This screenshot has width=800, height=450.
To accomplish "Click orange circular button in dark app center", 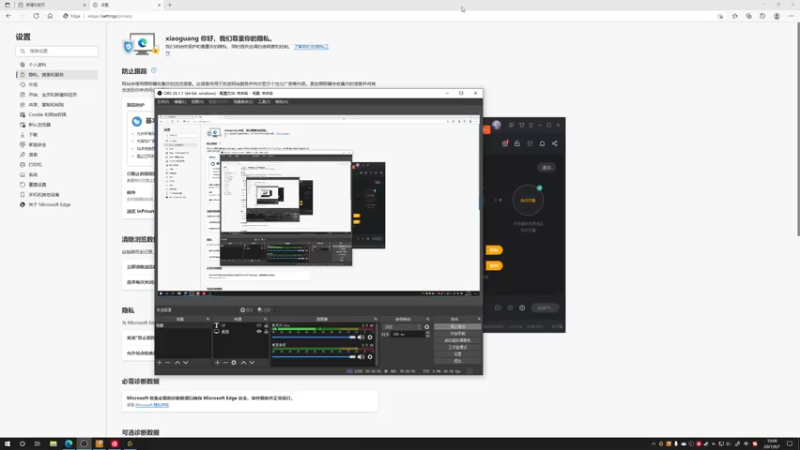I will (528, 200).
